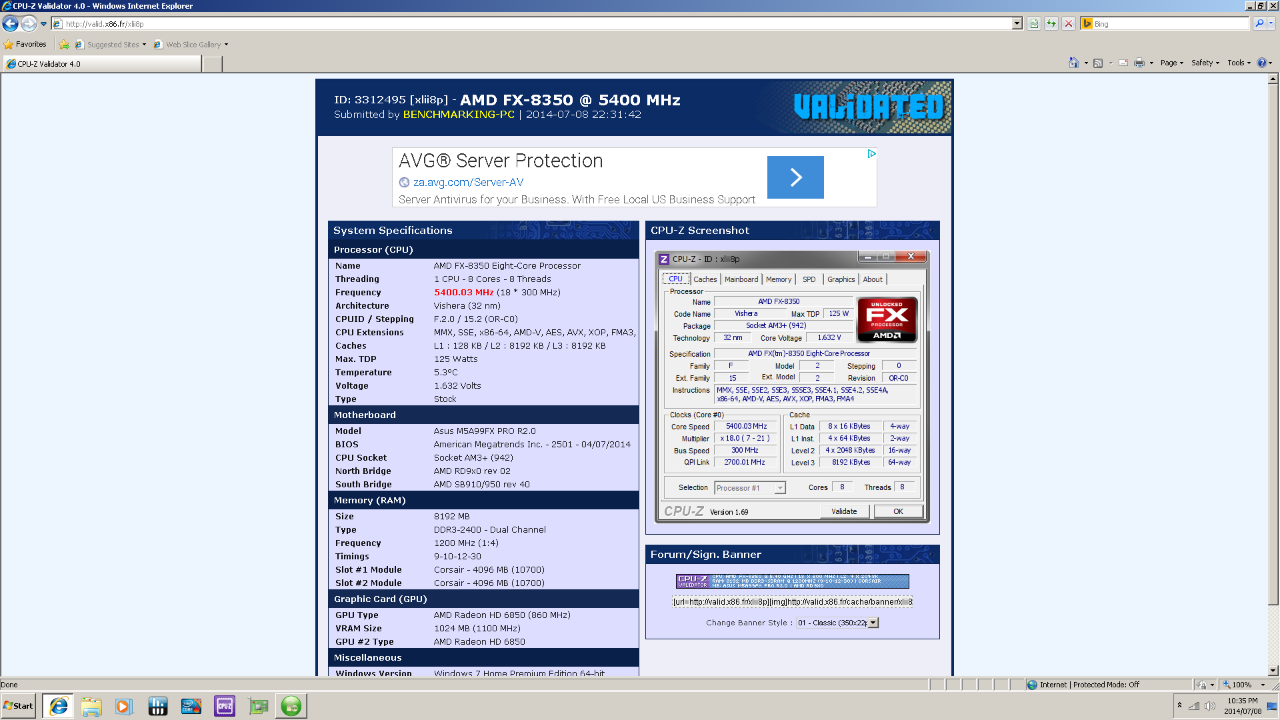The height and width of the screenshot is (720, 1280).
Task: Click the Asus M5A99FX PRO R2.0 model text
Action: coord(486,431)
